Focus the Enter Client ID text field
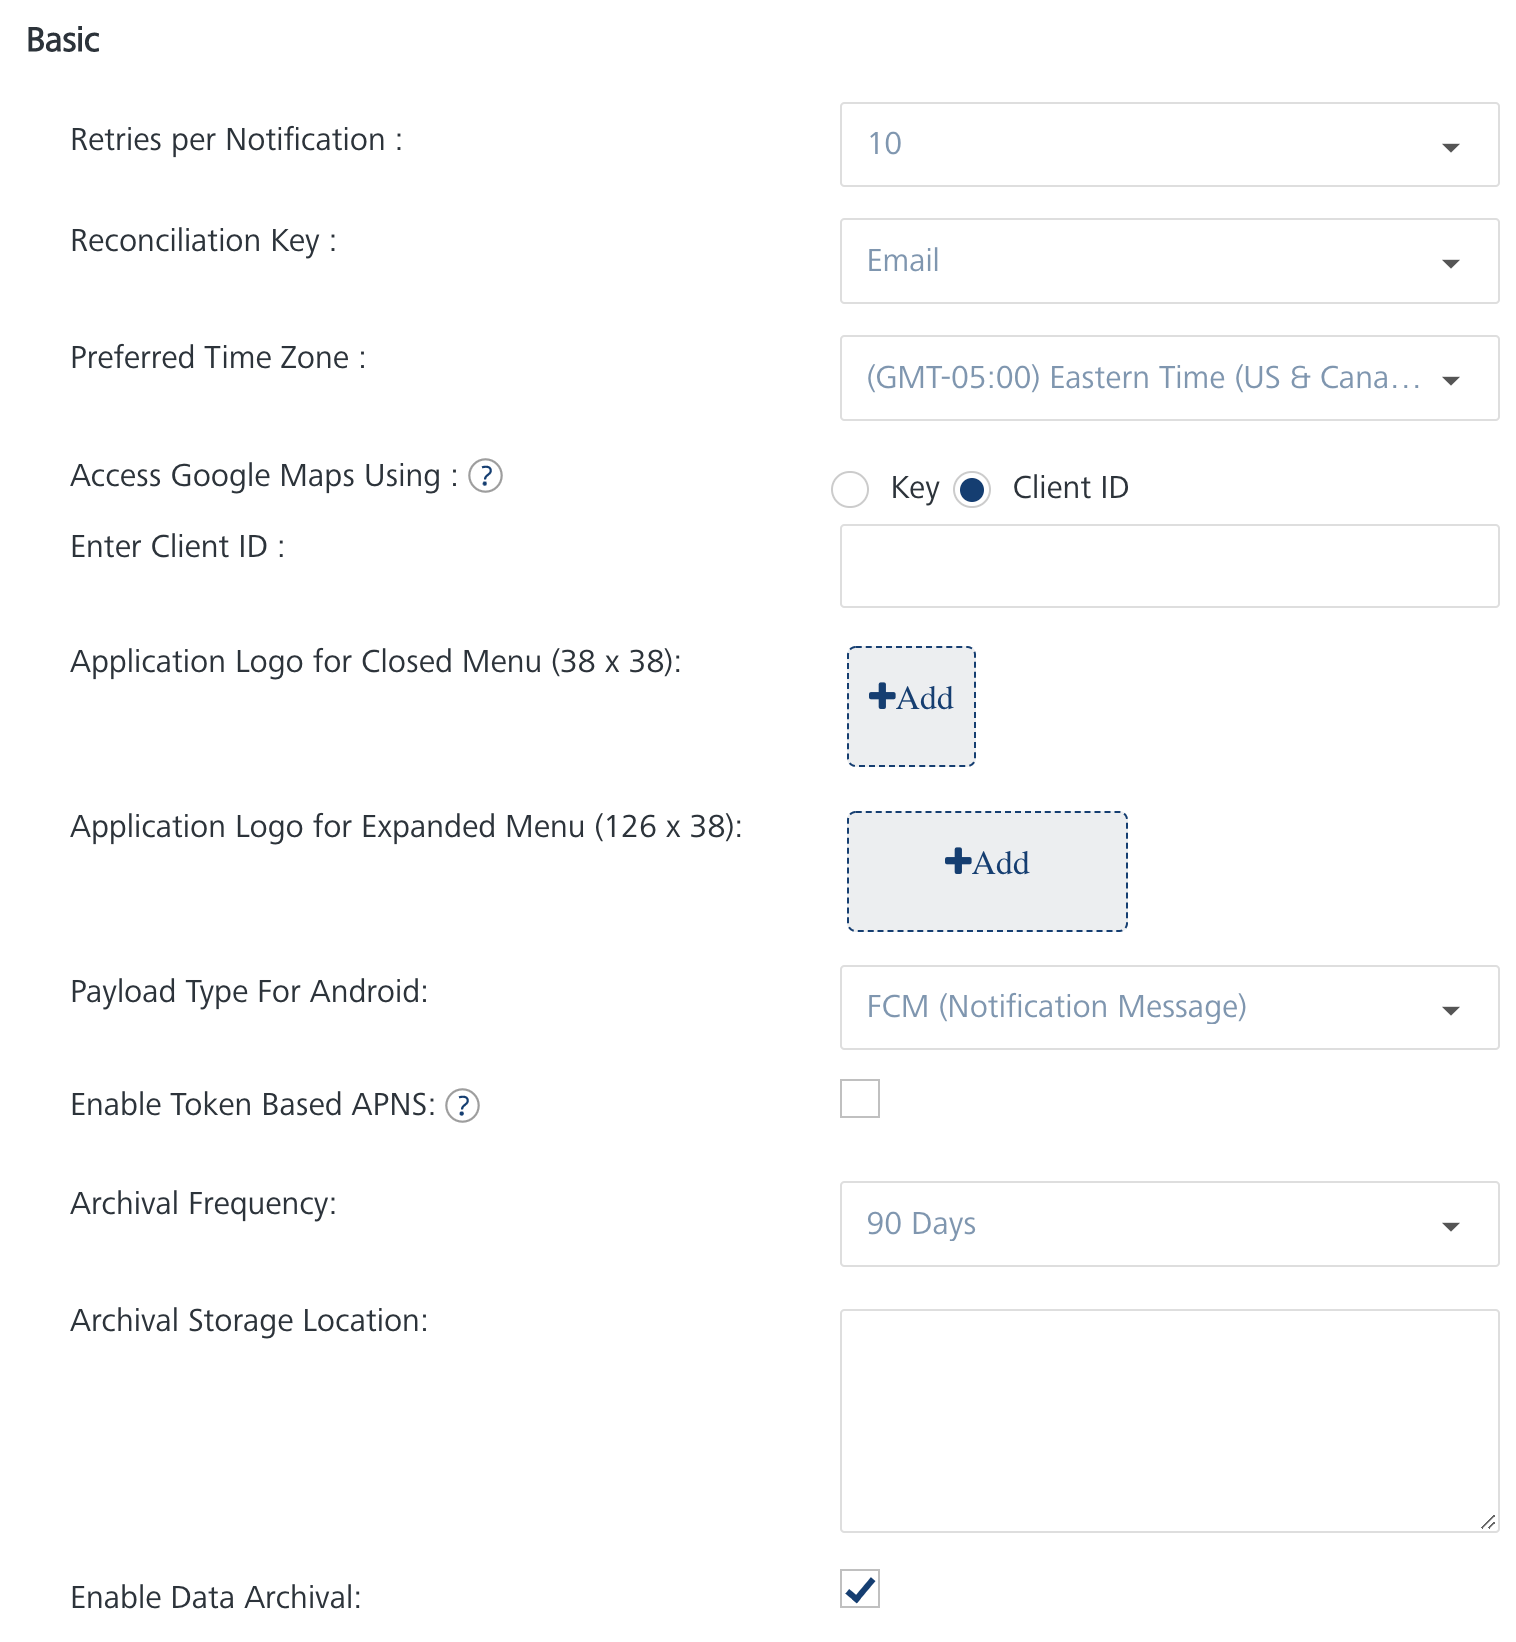 coord(1169,566)
